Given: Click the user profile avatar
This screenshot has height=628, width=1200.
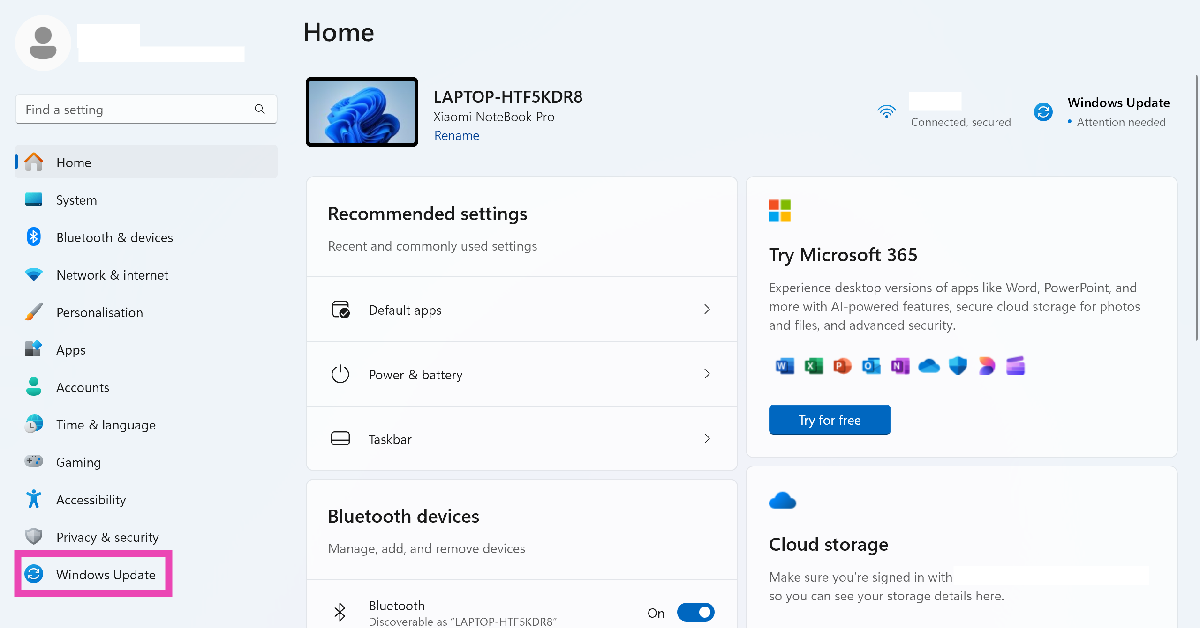Looking at the screenshot, I should click(x=42, y=42).
